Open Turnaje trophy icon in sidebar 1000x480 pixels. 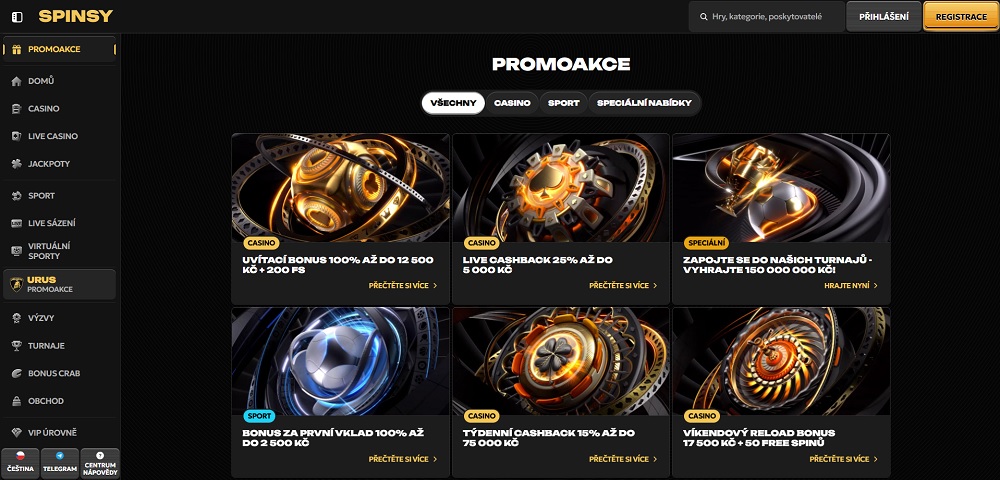pos(17,345)
